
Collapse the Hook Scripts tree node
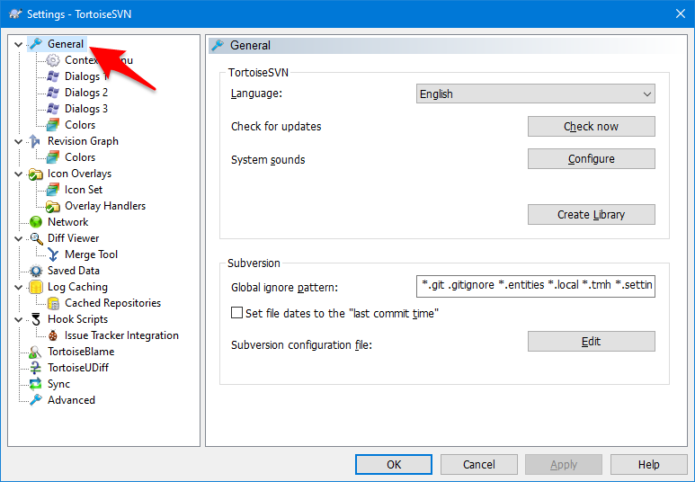[x=18, y=320]
